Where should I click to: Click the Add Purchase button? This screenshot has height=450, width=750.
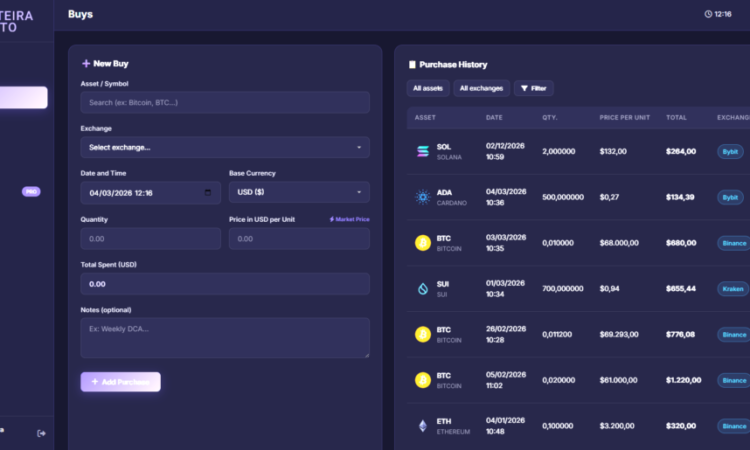[121, 382]
